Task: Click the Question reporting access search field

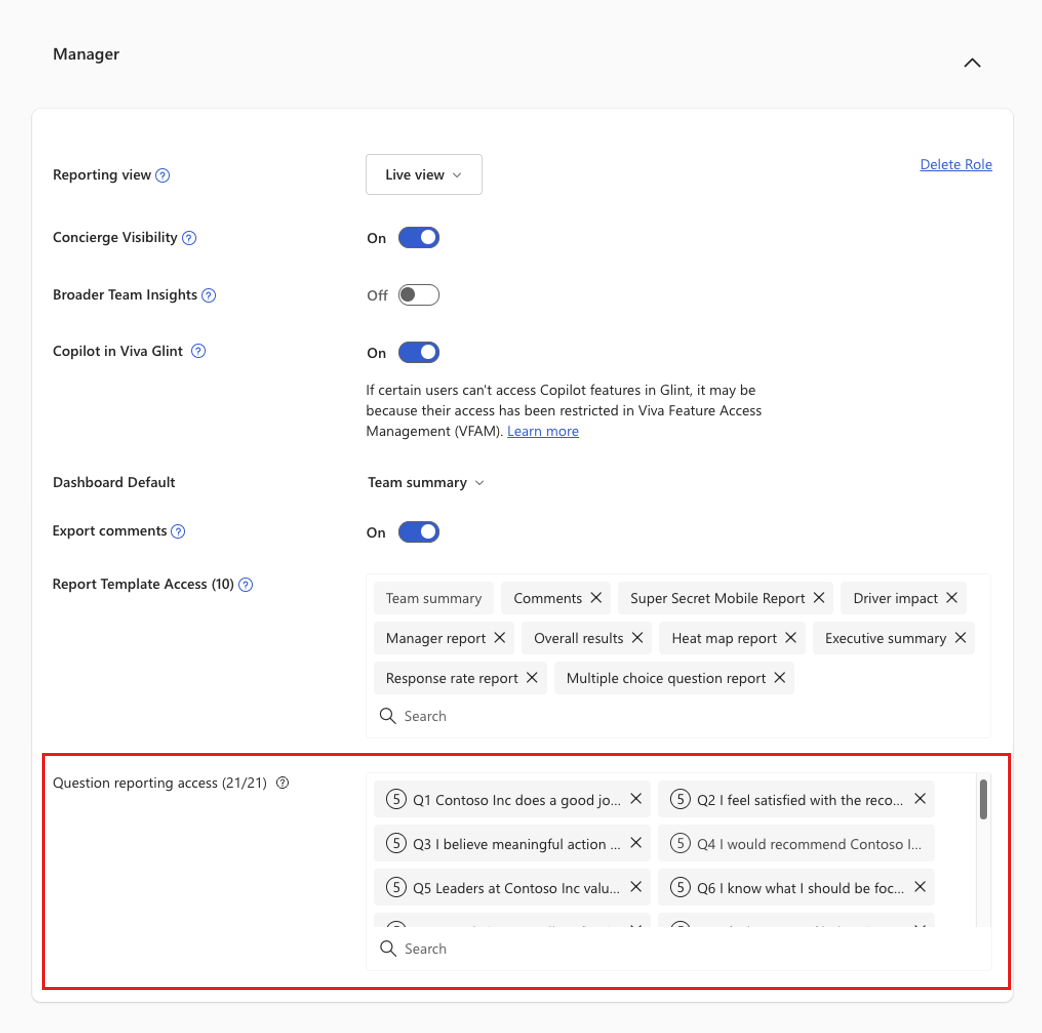Action: [678, 949]
